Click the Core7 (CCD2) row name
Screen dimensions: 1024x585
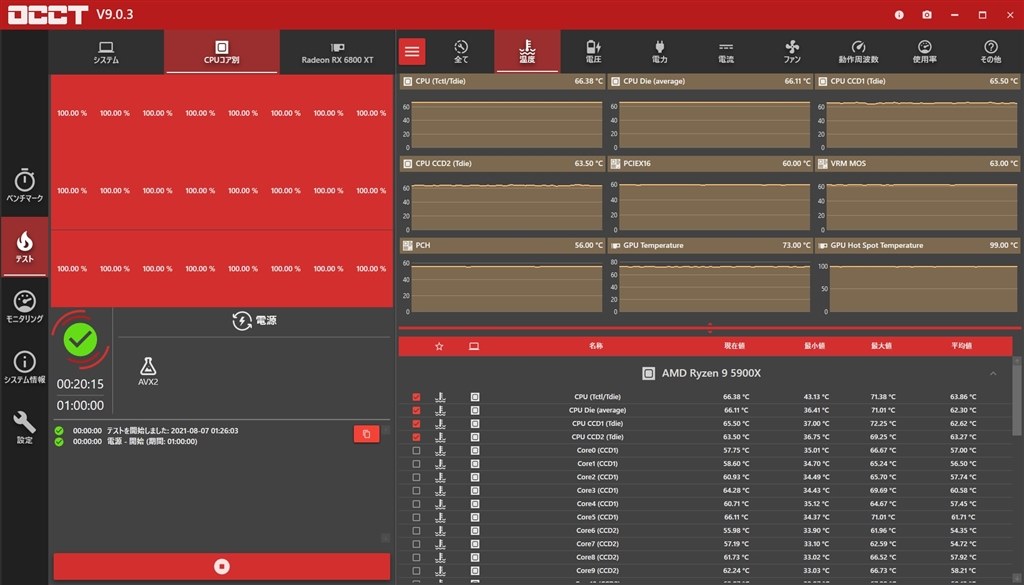[597, 544]
